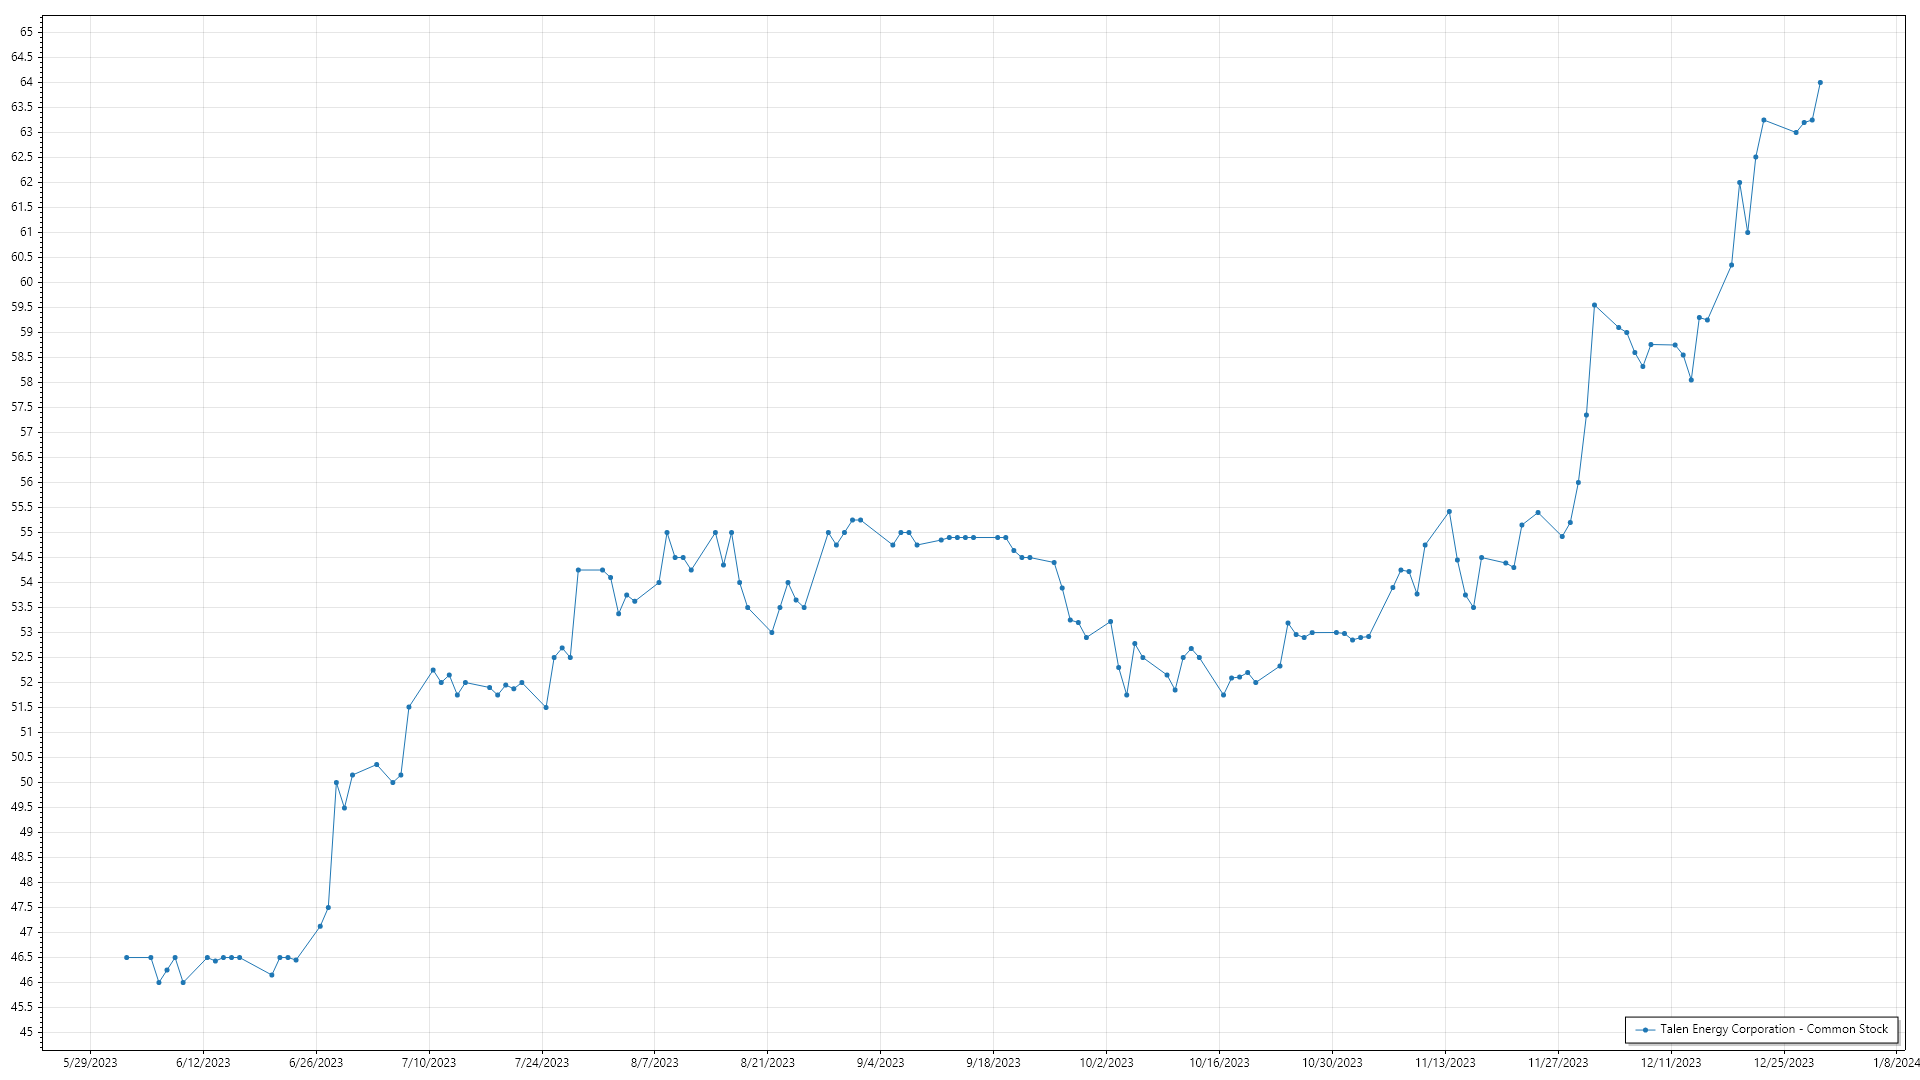
Task: Click the 65 value on price axis
Action: pyautogui.click(x=26, y=32)
